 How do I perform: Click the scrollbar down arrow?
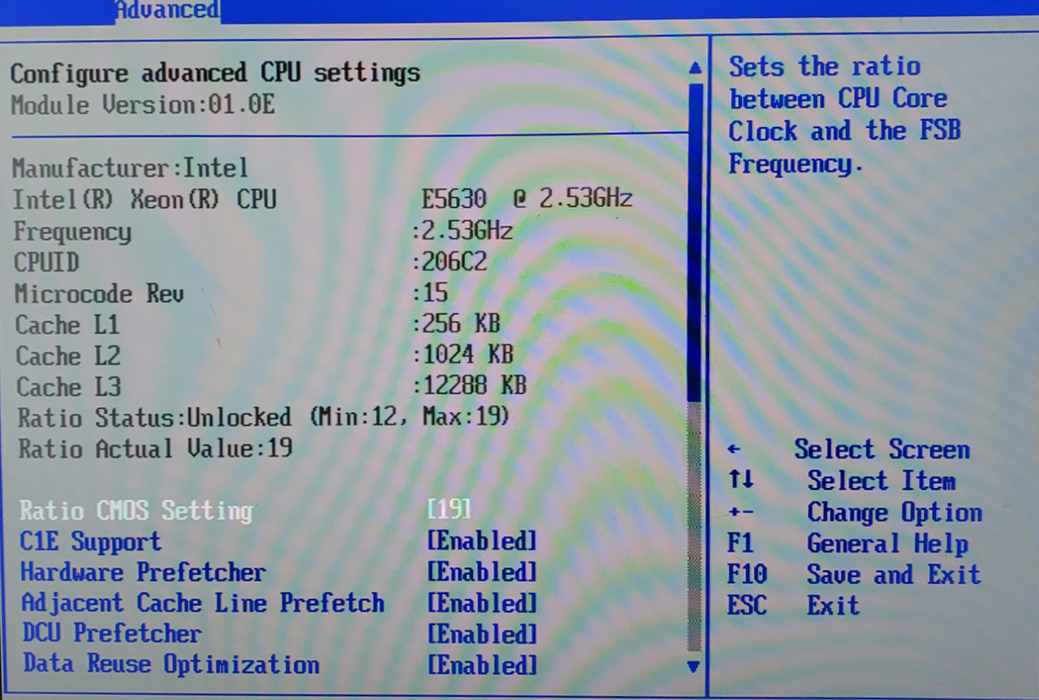pyautogui.click(x=694, y=666)
